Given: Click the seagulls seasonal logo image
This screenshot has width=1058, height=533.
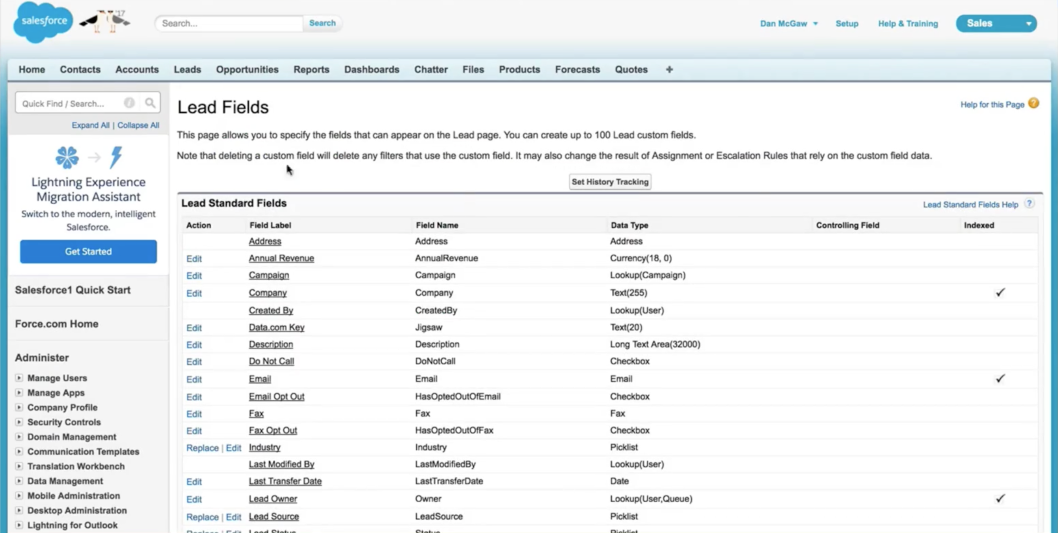Looking at the screenshot, I should point(105,20).
